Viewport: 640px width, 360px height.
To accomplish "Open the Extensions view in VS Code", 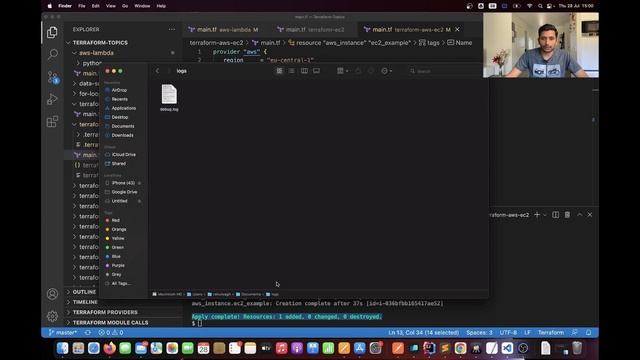I will tap(52, 121).
